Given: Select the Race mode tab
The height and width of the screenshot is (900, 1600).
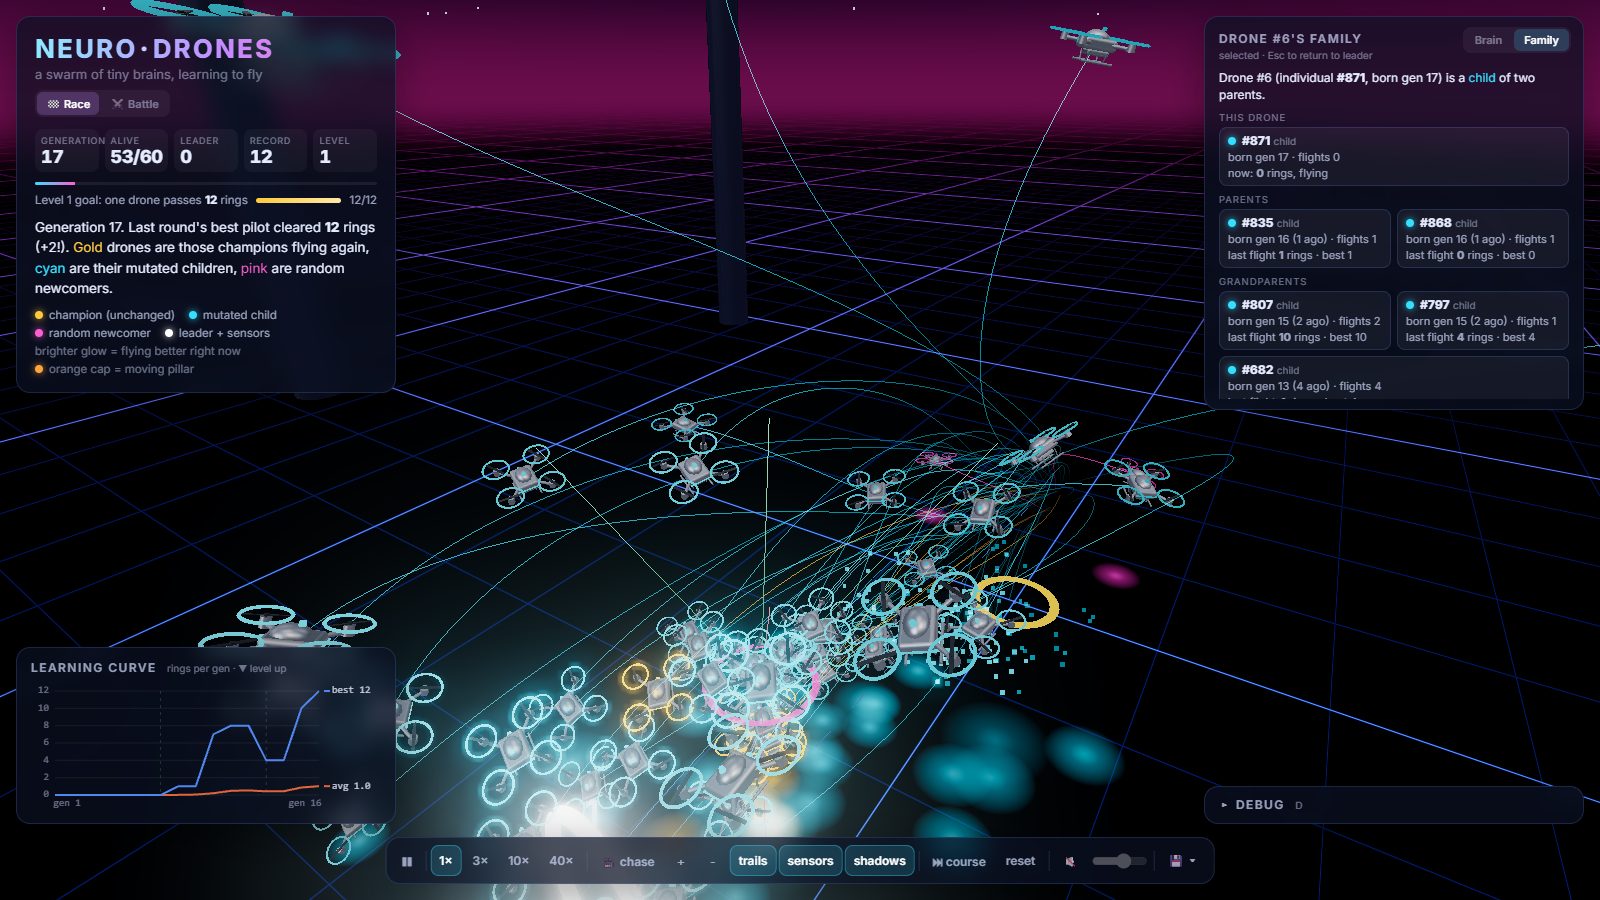Looking at the screenshot, I should point(68,104).
